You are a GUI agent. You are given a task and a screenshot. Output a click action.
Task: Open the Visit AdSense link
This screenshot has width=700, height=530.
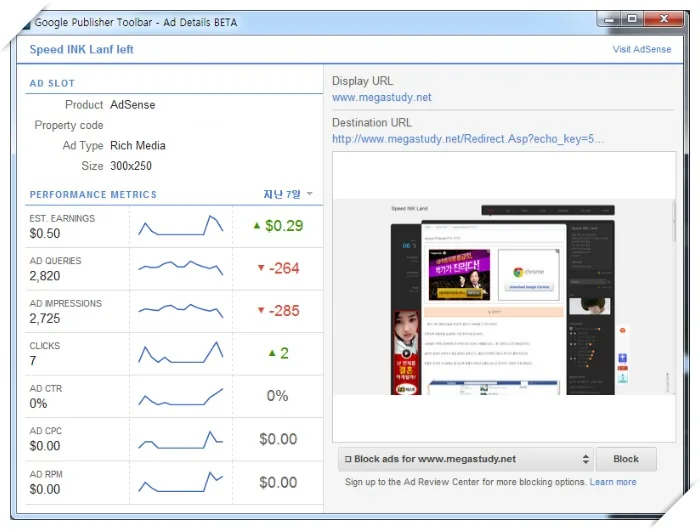pos(642,49)
